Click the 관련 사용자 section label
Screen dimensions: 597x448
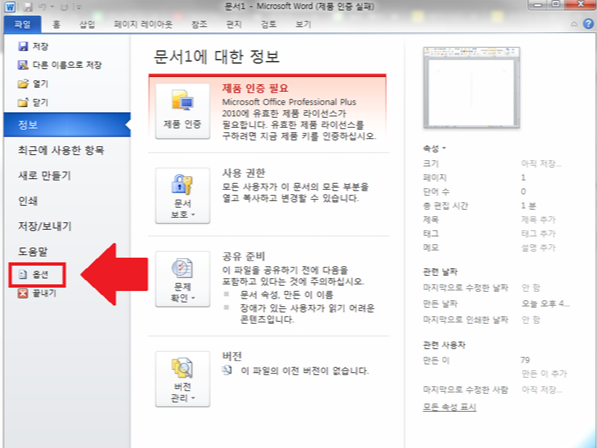(x=444, y=345)
